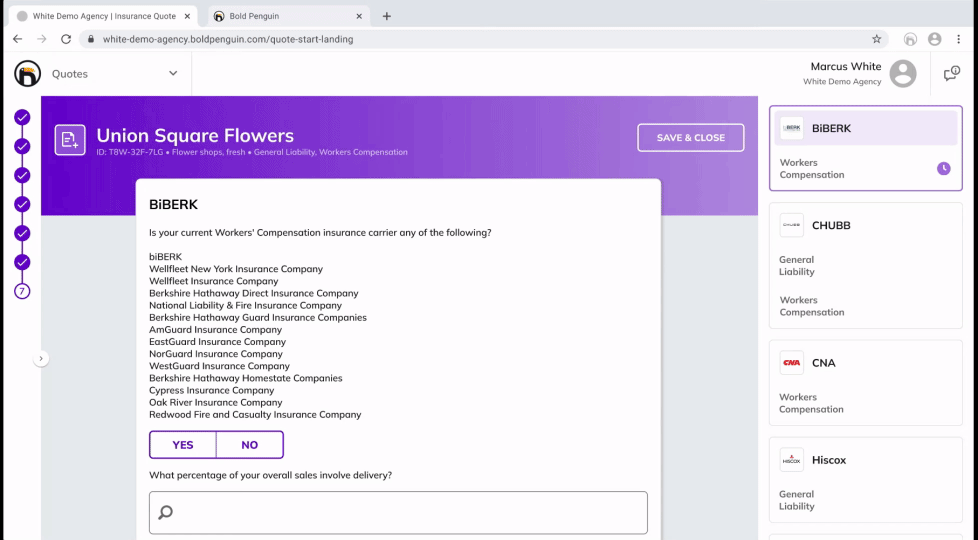Click the Marcus White name
Viewport: 978px width, 540px height.
(846, 66)
